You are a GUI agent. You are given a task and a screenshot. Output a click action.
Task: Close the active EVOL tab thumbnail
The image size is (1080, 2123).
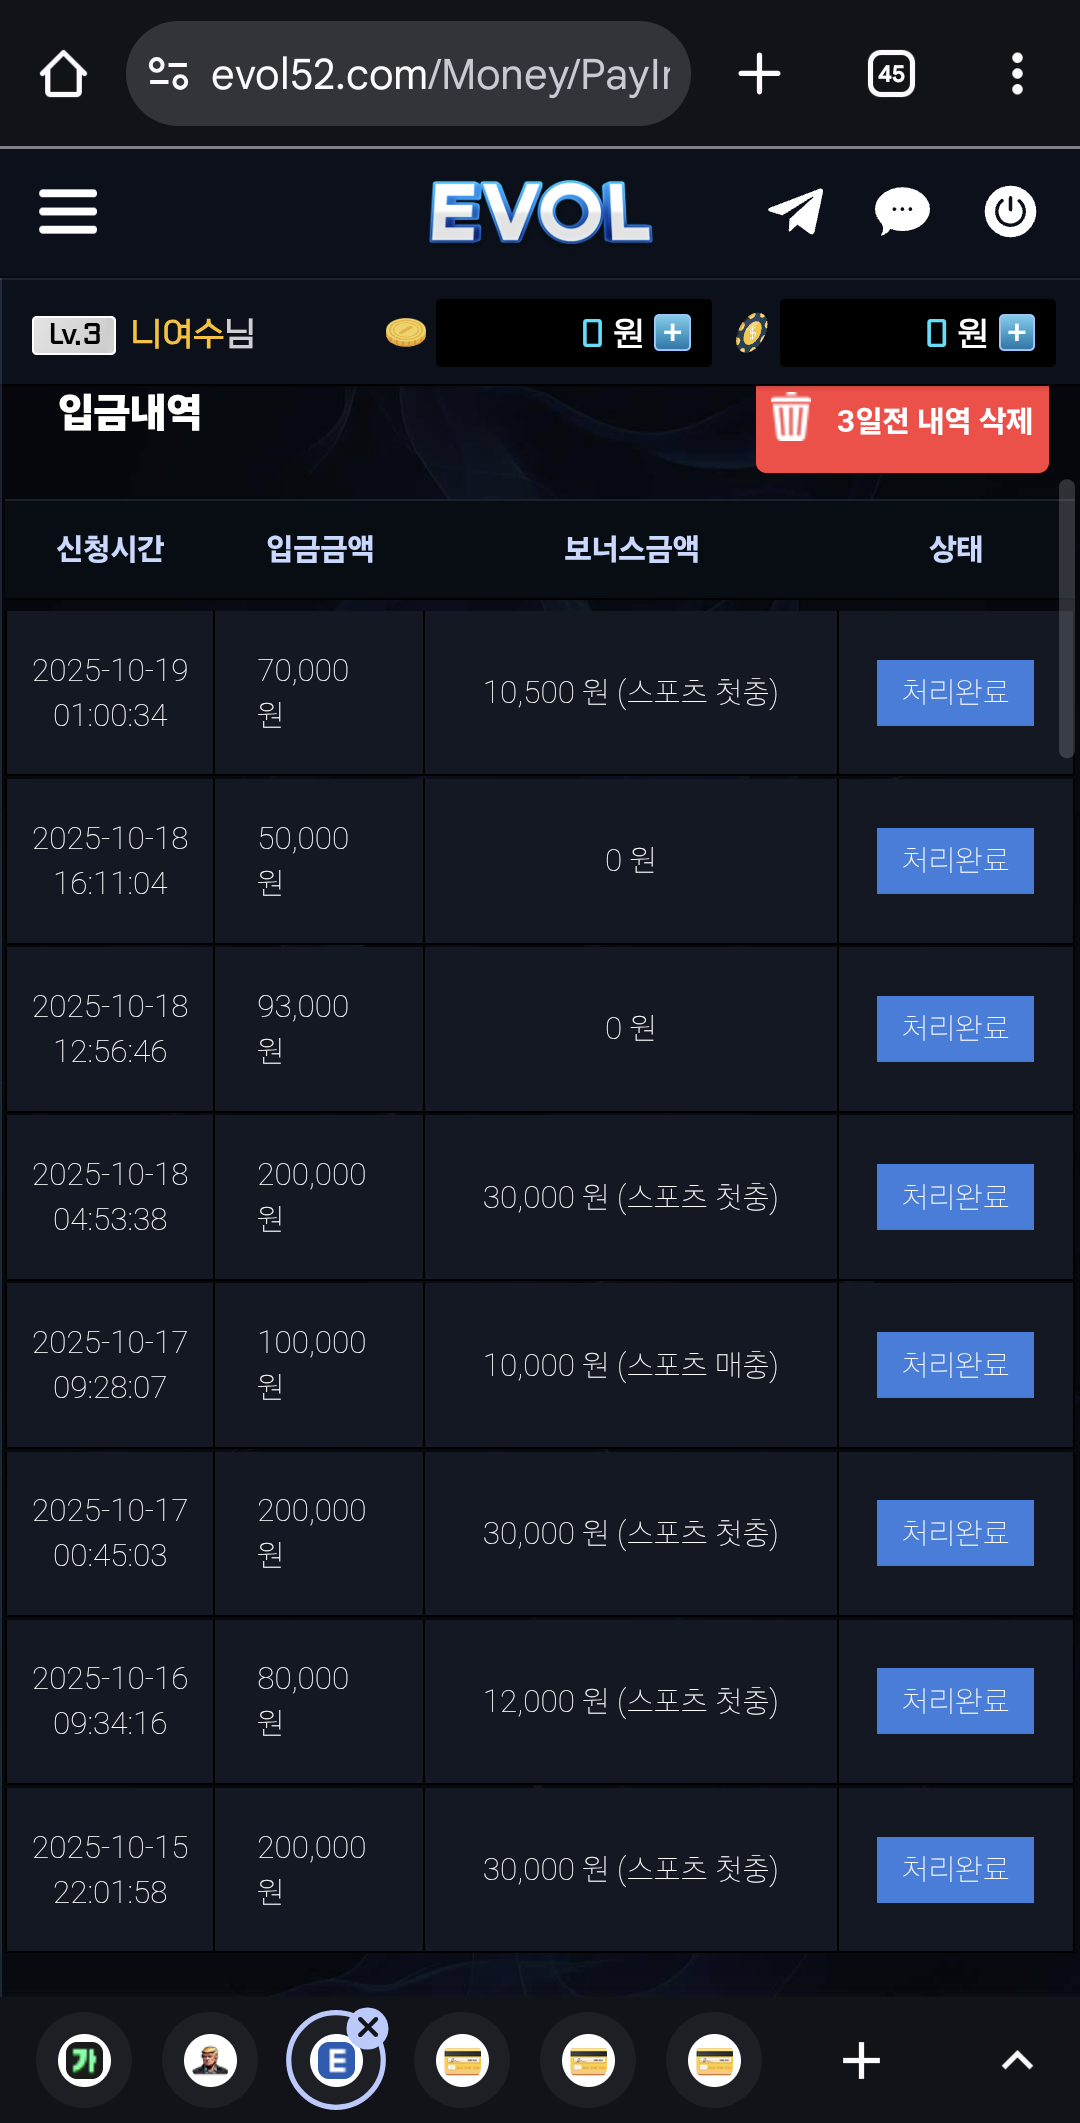pyautogui.click(x=368, y=2028)
